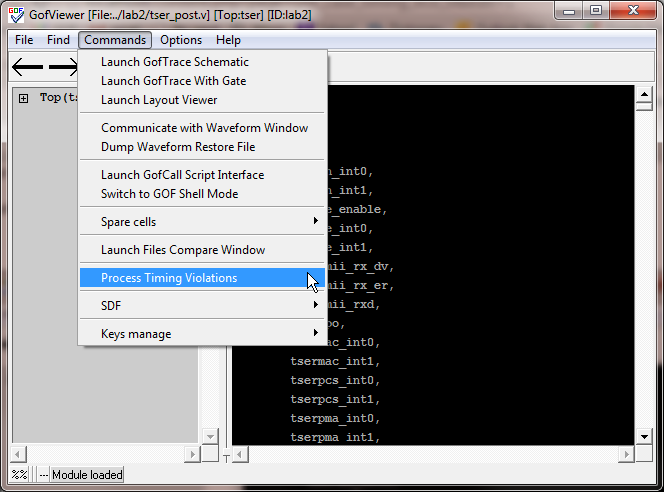The height and width of the screenshot is (492, 664).
Task: Click the status bar icon at bottom left
Action: (x=19, y=474)
